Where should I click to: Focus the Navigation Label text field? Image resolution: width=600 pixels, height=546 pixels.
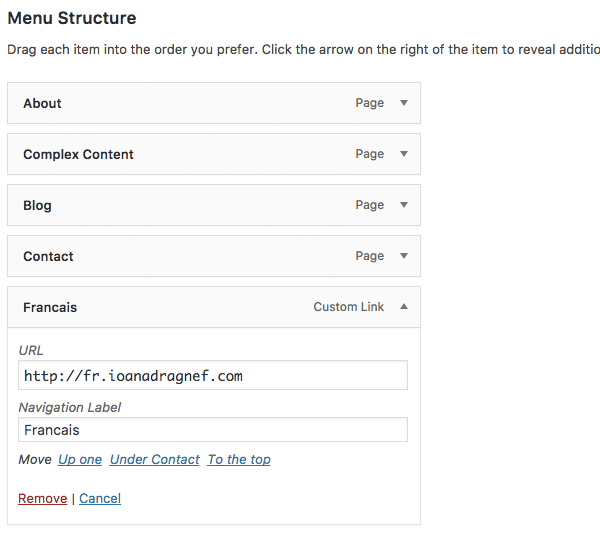point(213,430)
